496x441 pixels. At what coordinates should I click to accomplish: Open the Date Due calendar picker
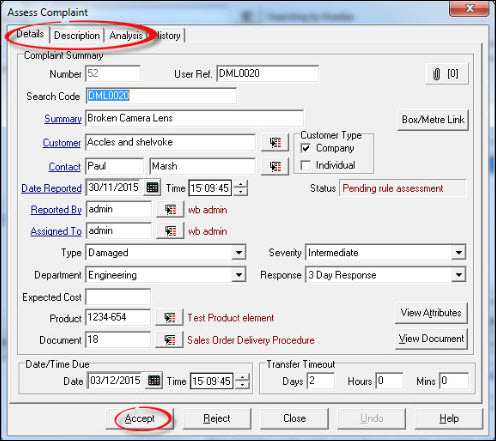(x=154, y=380)
